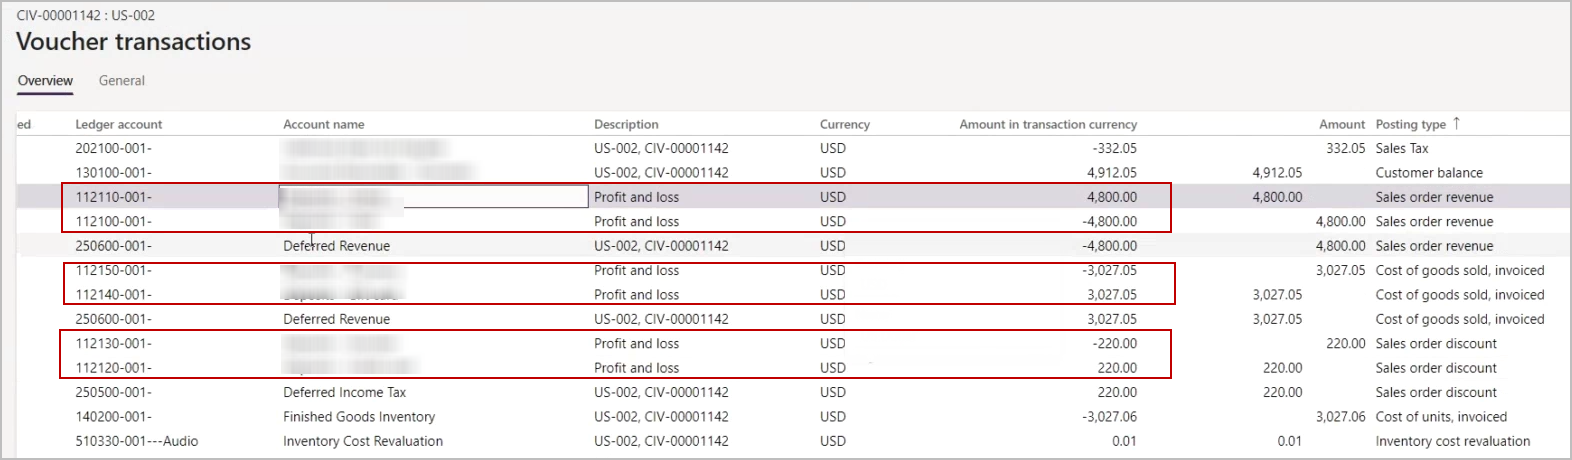Click the Finished Goods Inventory account name
Viewport: 1572px width, 460px height.
[x=358, y=417]
